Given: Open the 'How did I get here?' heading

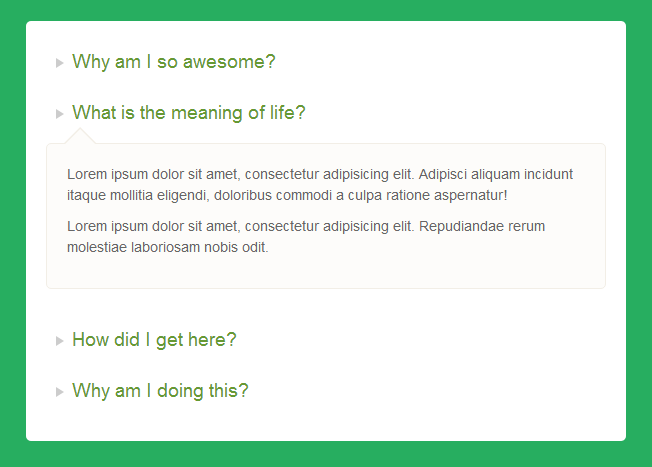Looking at the screenshot, I should [x=154, y=340].
